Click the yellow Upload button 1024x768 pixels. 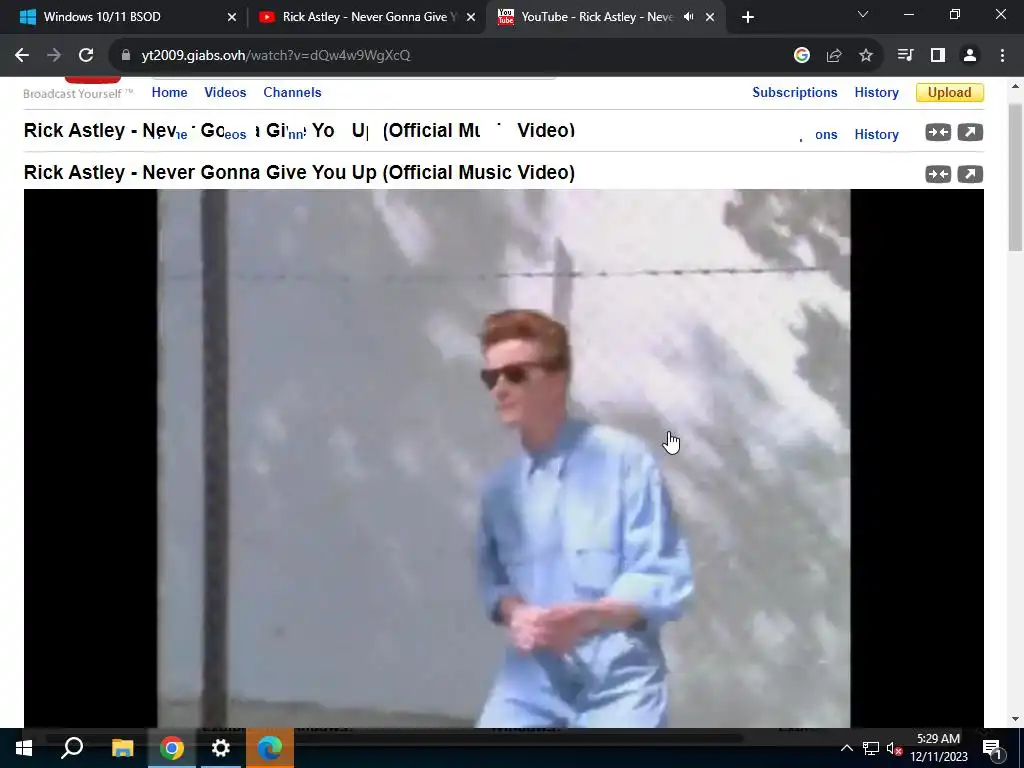950,93
